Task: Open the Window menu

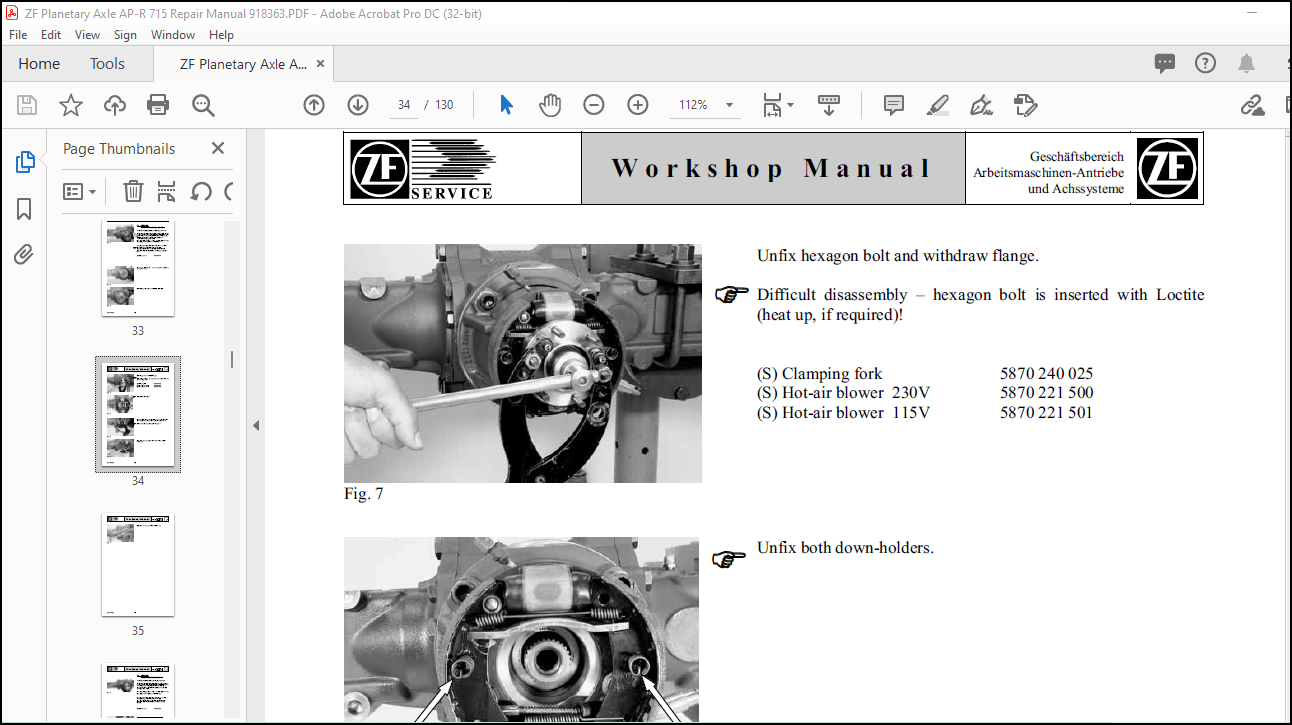Action: pos(173,34)
